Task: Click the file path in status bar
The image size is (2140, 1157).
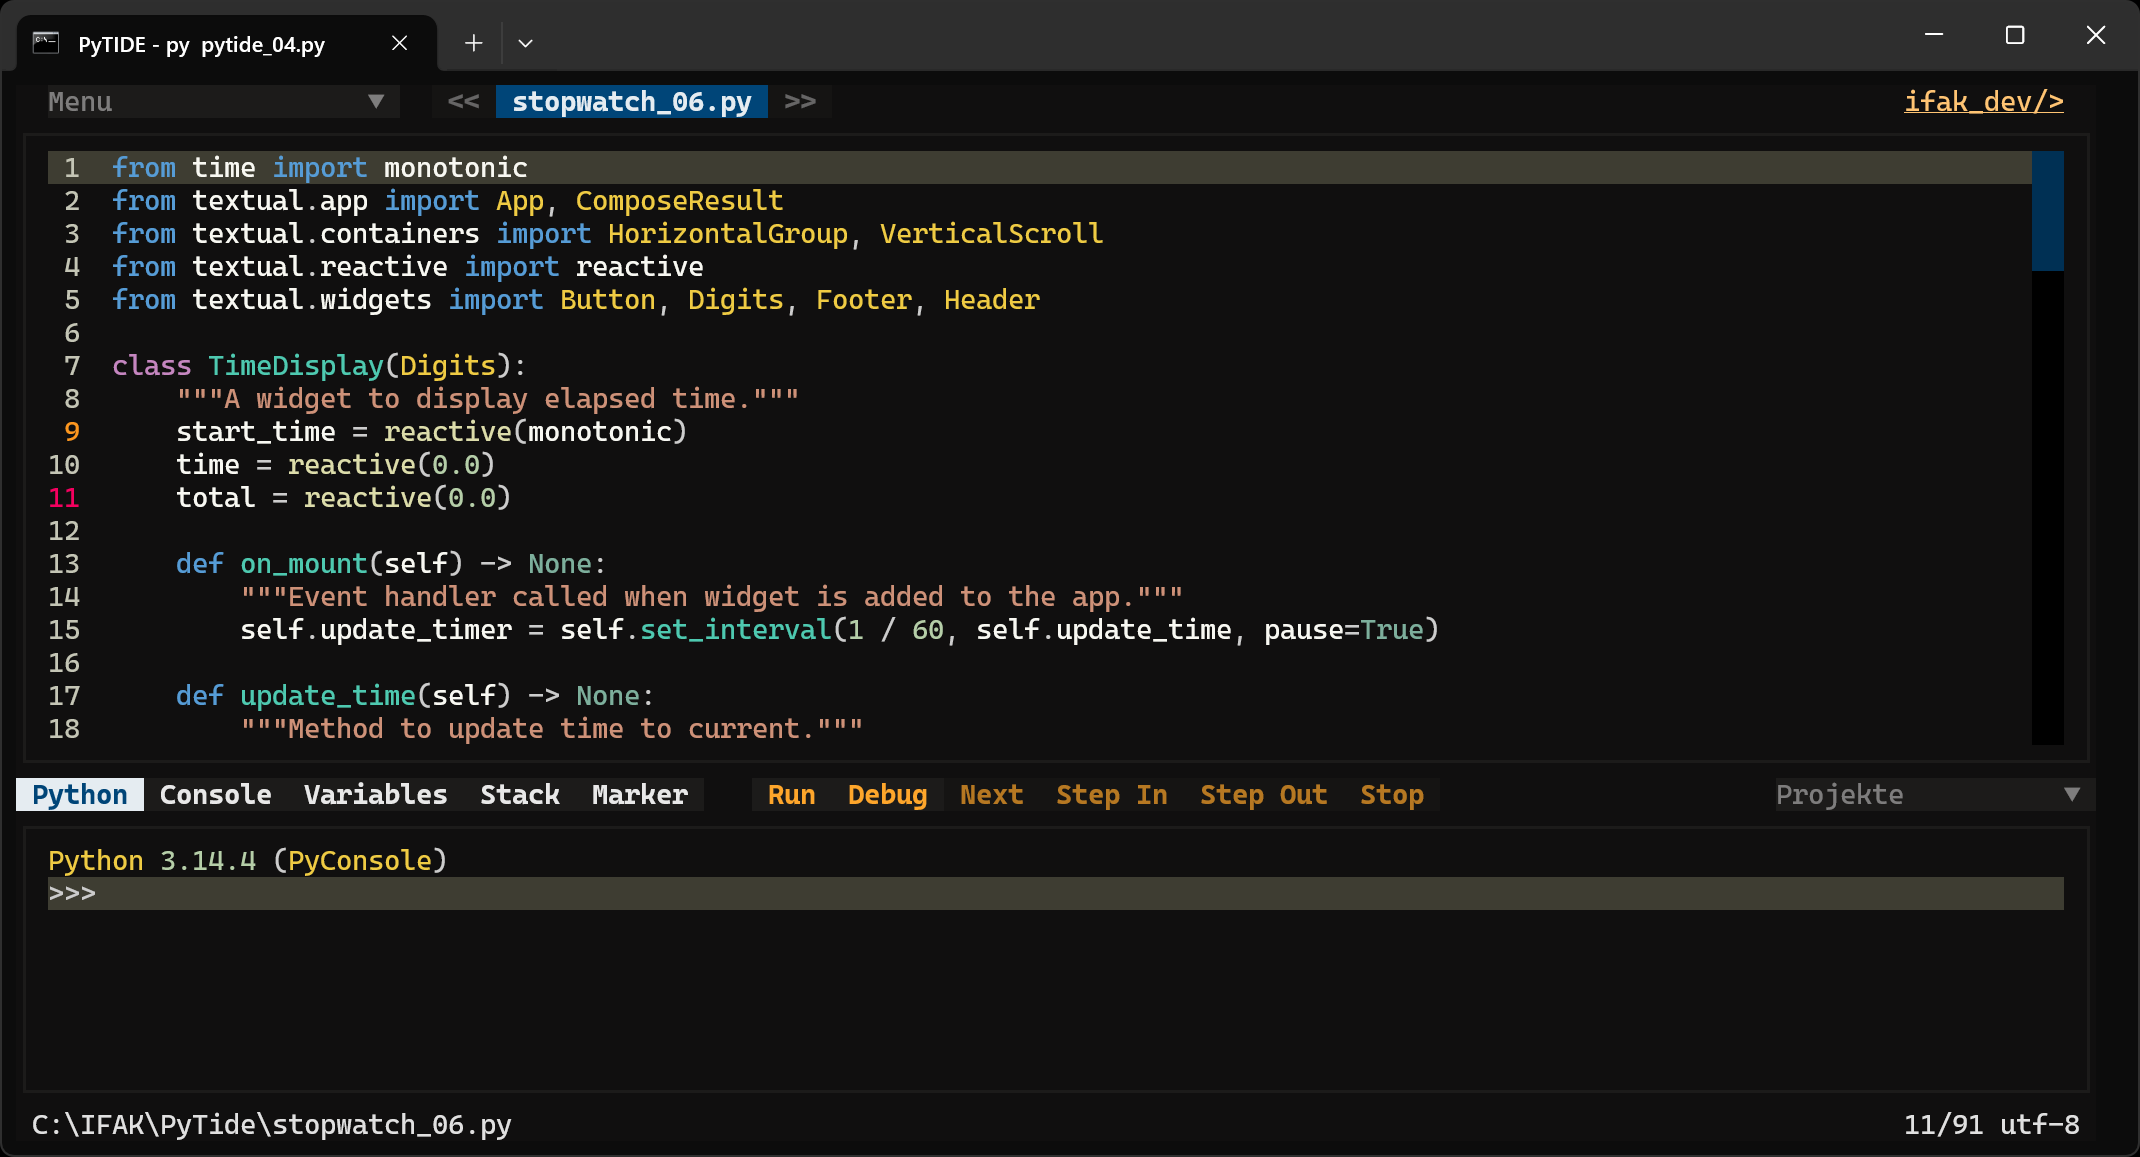Action: tap(271, 1124)
